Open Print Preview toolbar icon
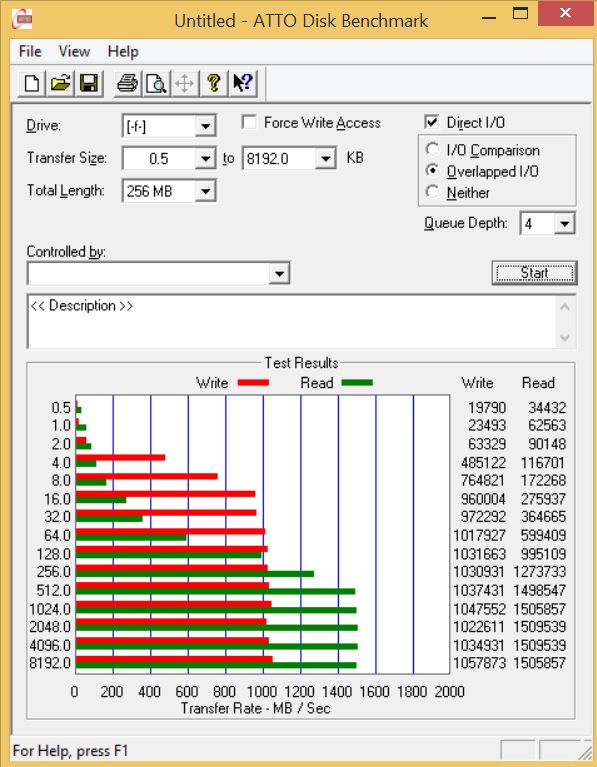This screenshot has height=767, width=597. (156, 83)
